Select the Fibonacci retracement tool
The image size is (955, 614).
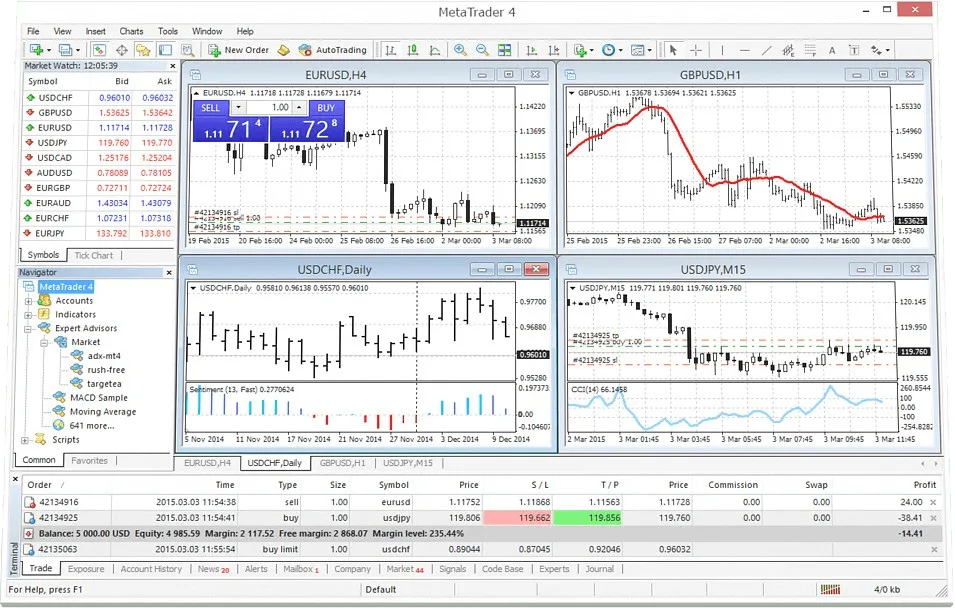tap(811, 50)
